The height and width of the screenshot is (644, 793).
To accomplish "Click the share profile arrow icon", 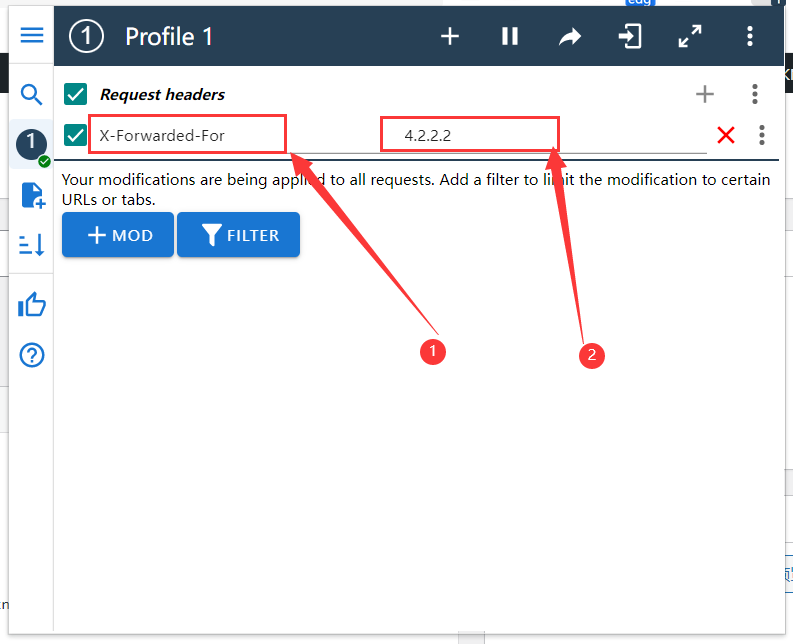I will [x=569, y=37].
